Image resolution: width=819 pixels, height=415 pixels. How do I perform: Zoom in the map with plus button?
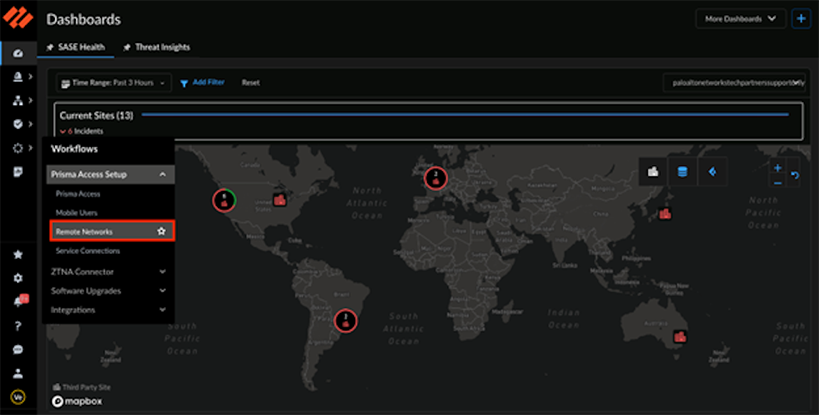pyautogui.click(x=777, y=167)
